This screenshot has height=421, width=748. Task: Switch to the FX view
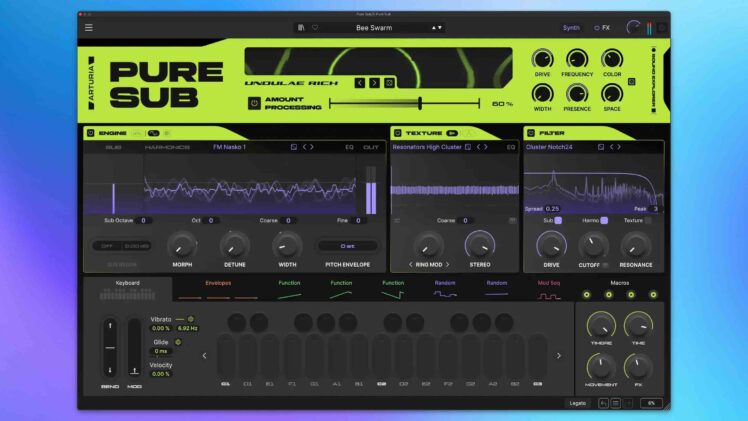click(x=603, y=28)
